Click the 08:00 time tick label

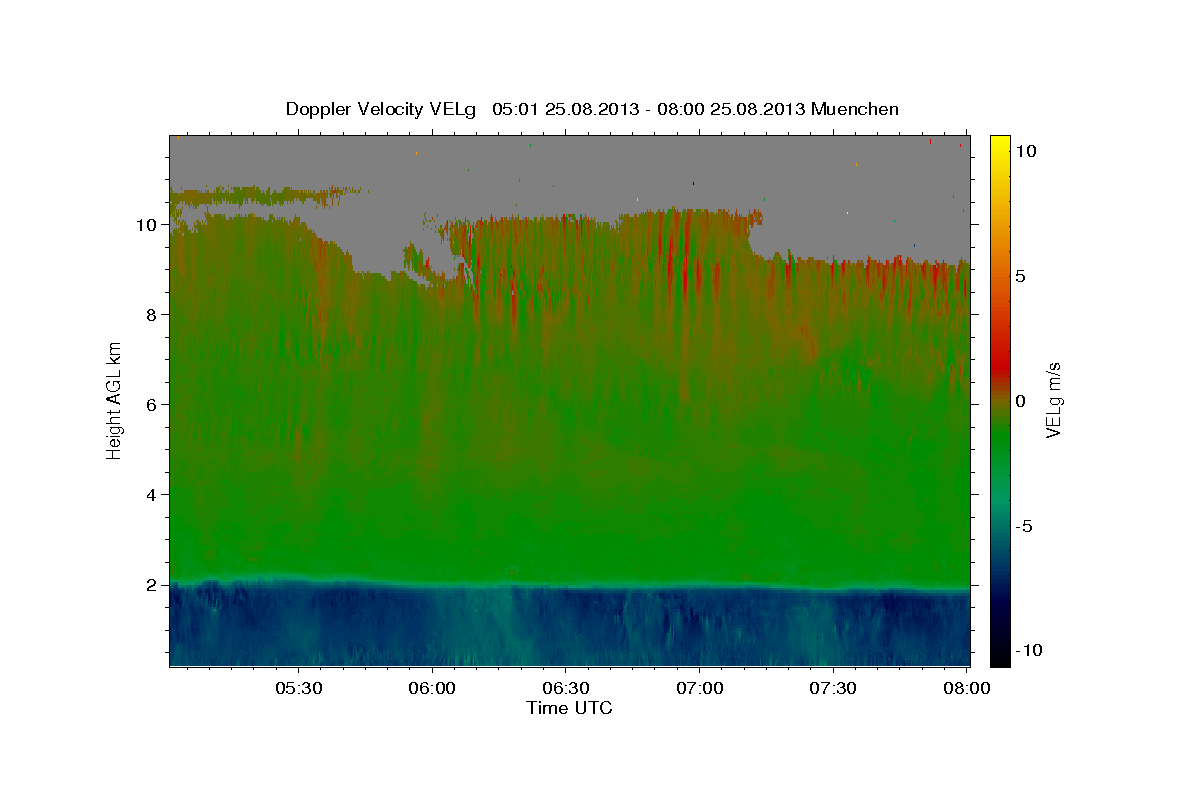pyautogui.click(x=966, y=689)
